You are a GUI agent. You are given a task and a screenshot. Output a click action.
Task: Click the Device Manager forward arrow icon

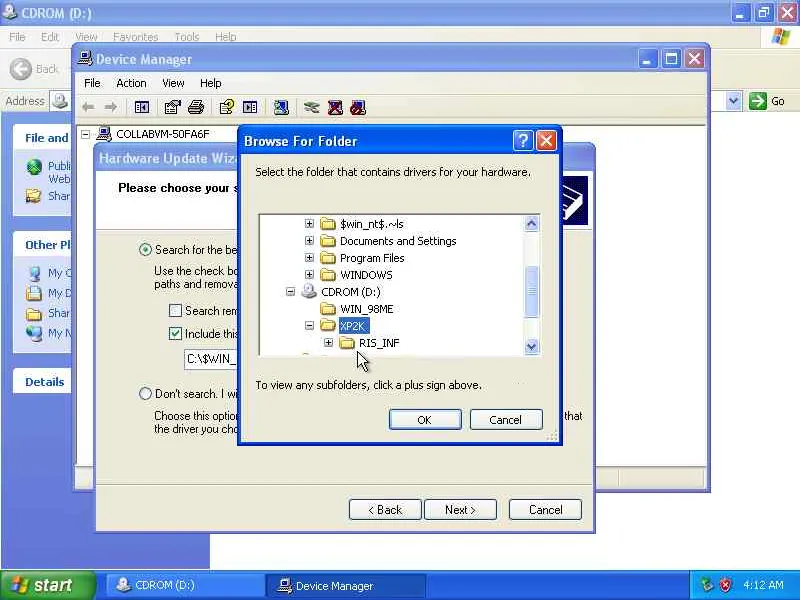(x=111, y=107)
